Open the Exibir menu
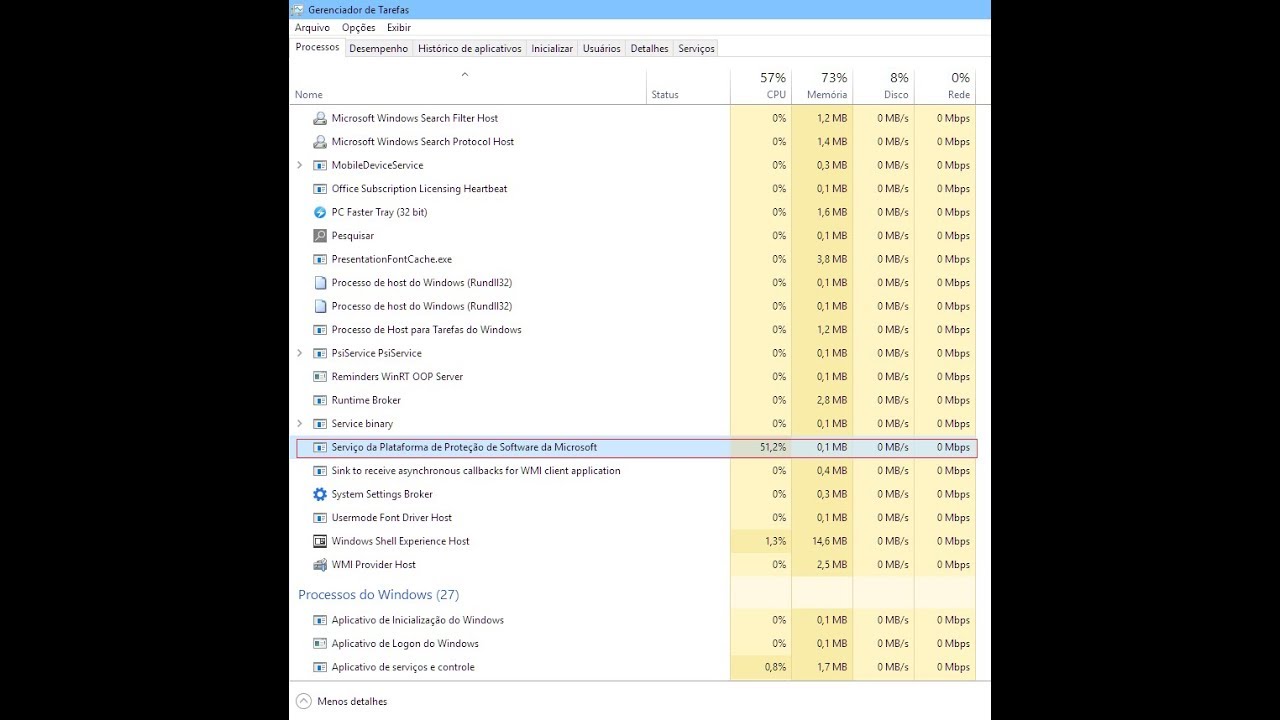1280x720 pixels. [x=399, y=28]
